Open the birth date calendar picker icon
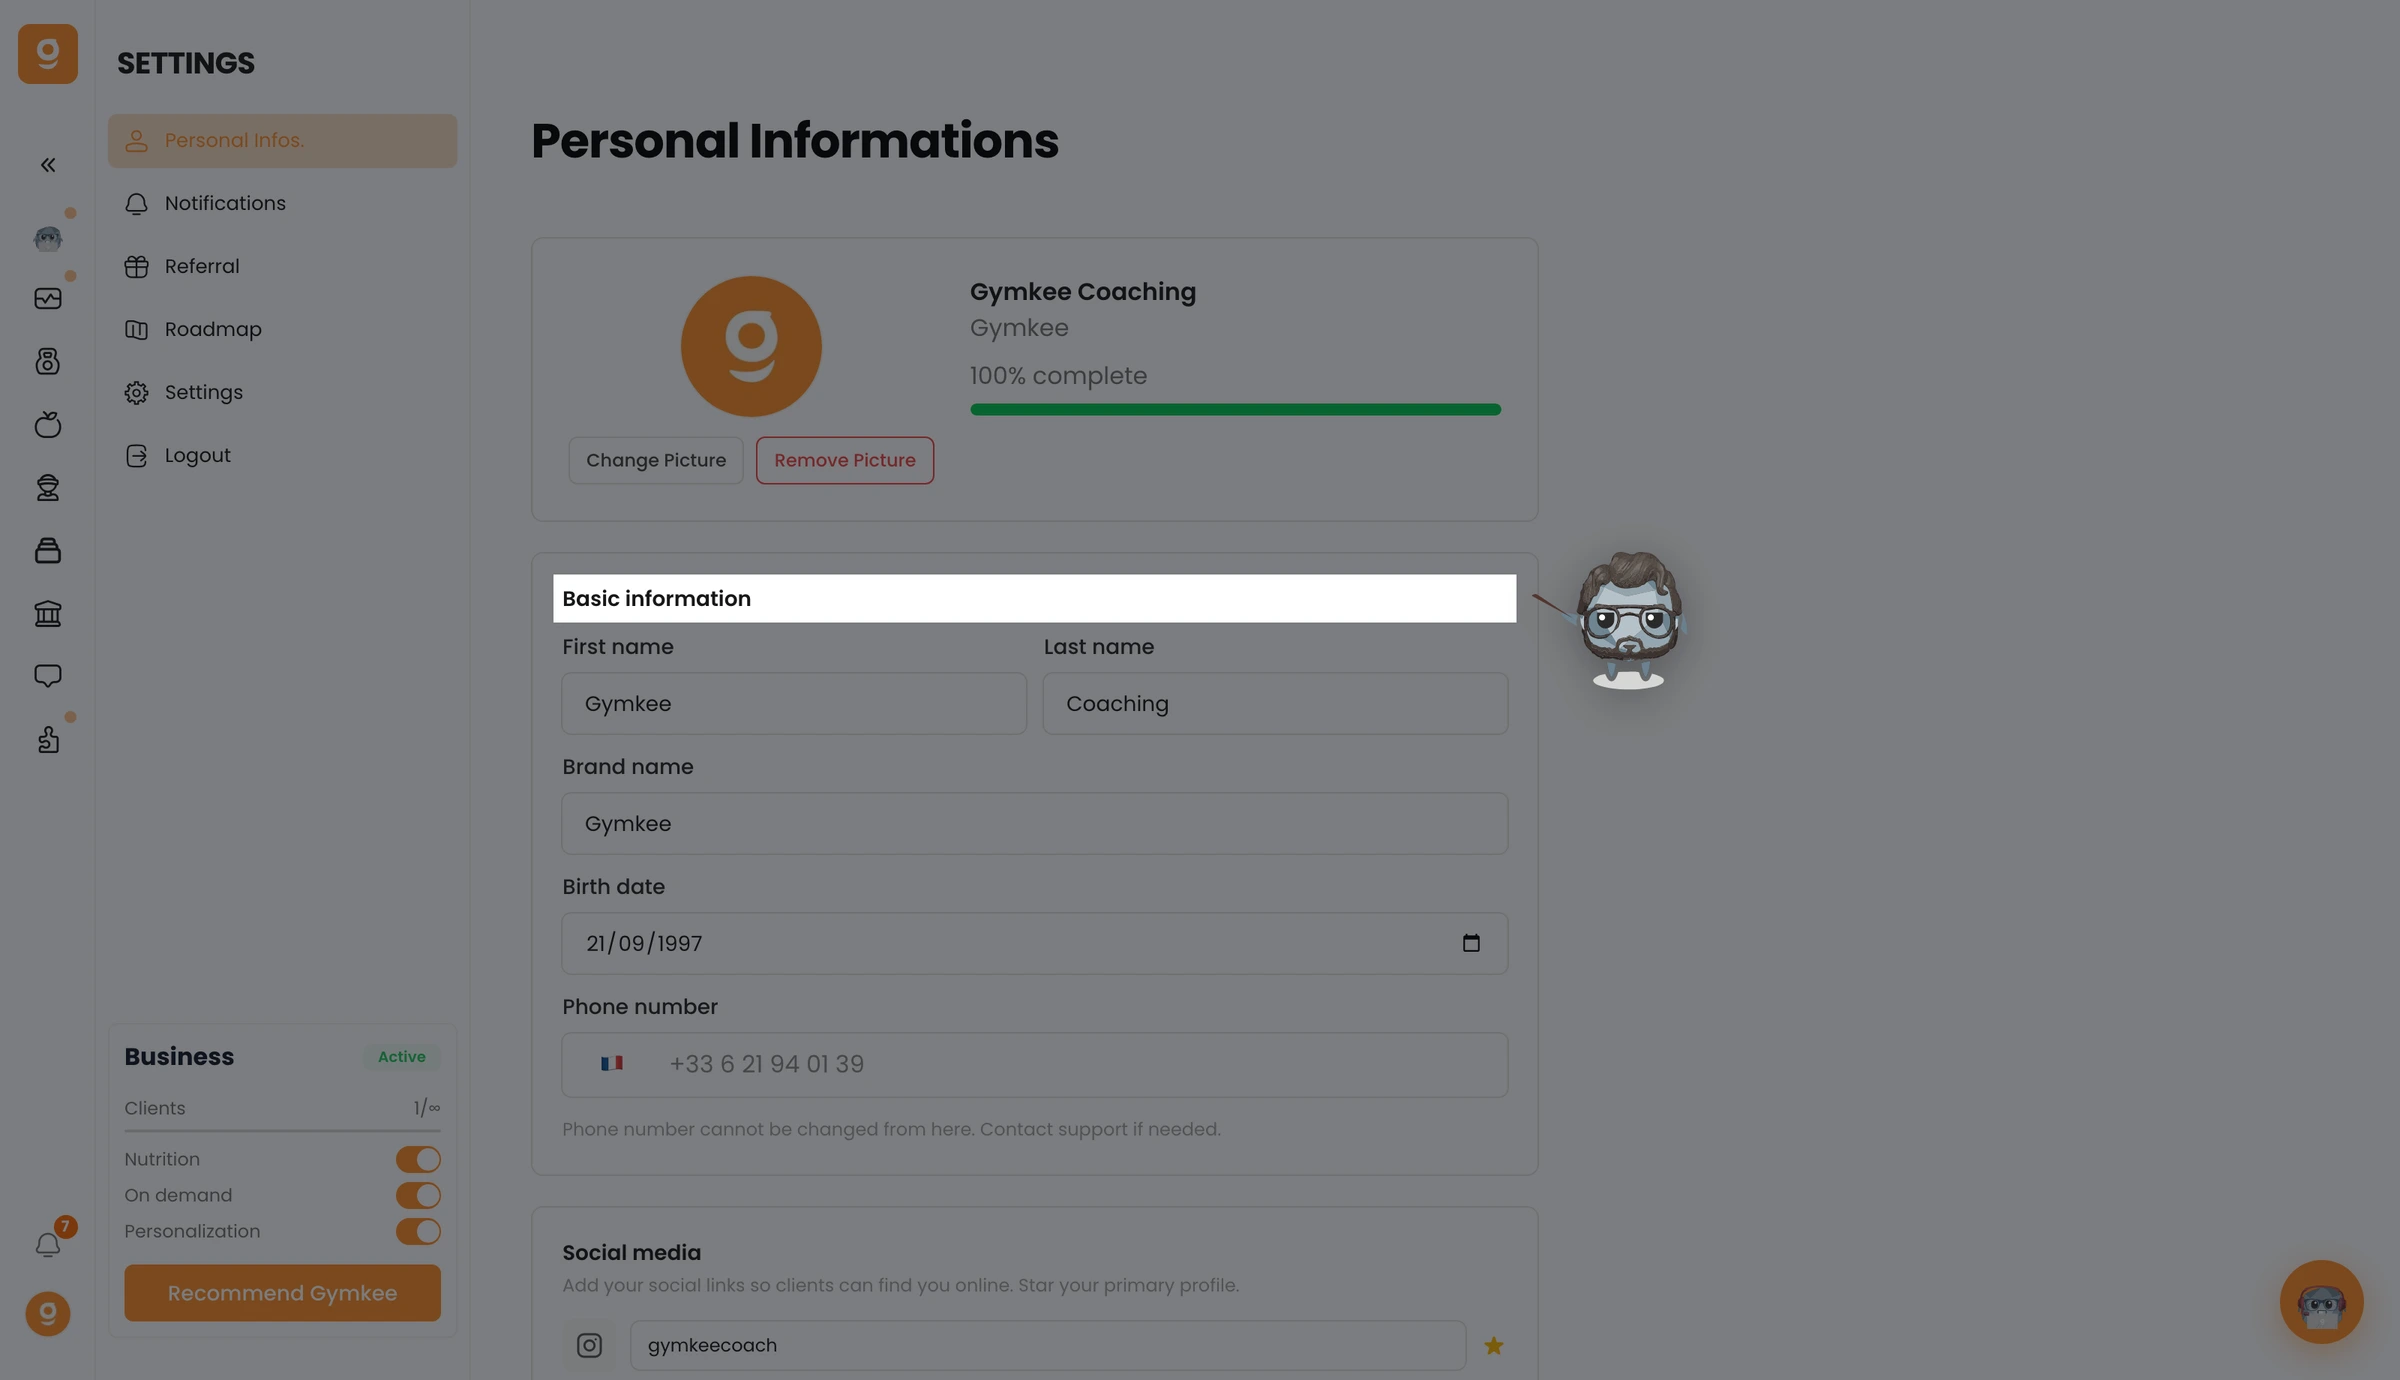 [x=1471, y=943]
